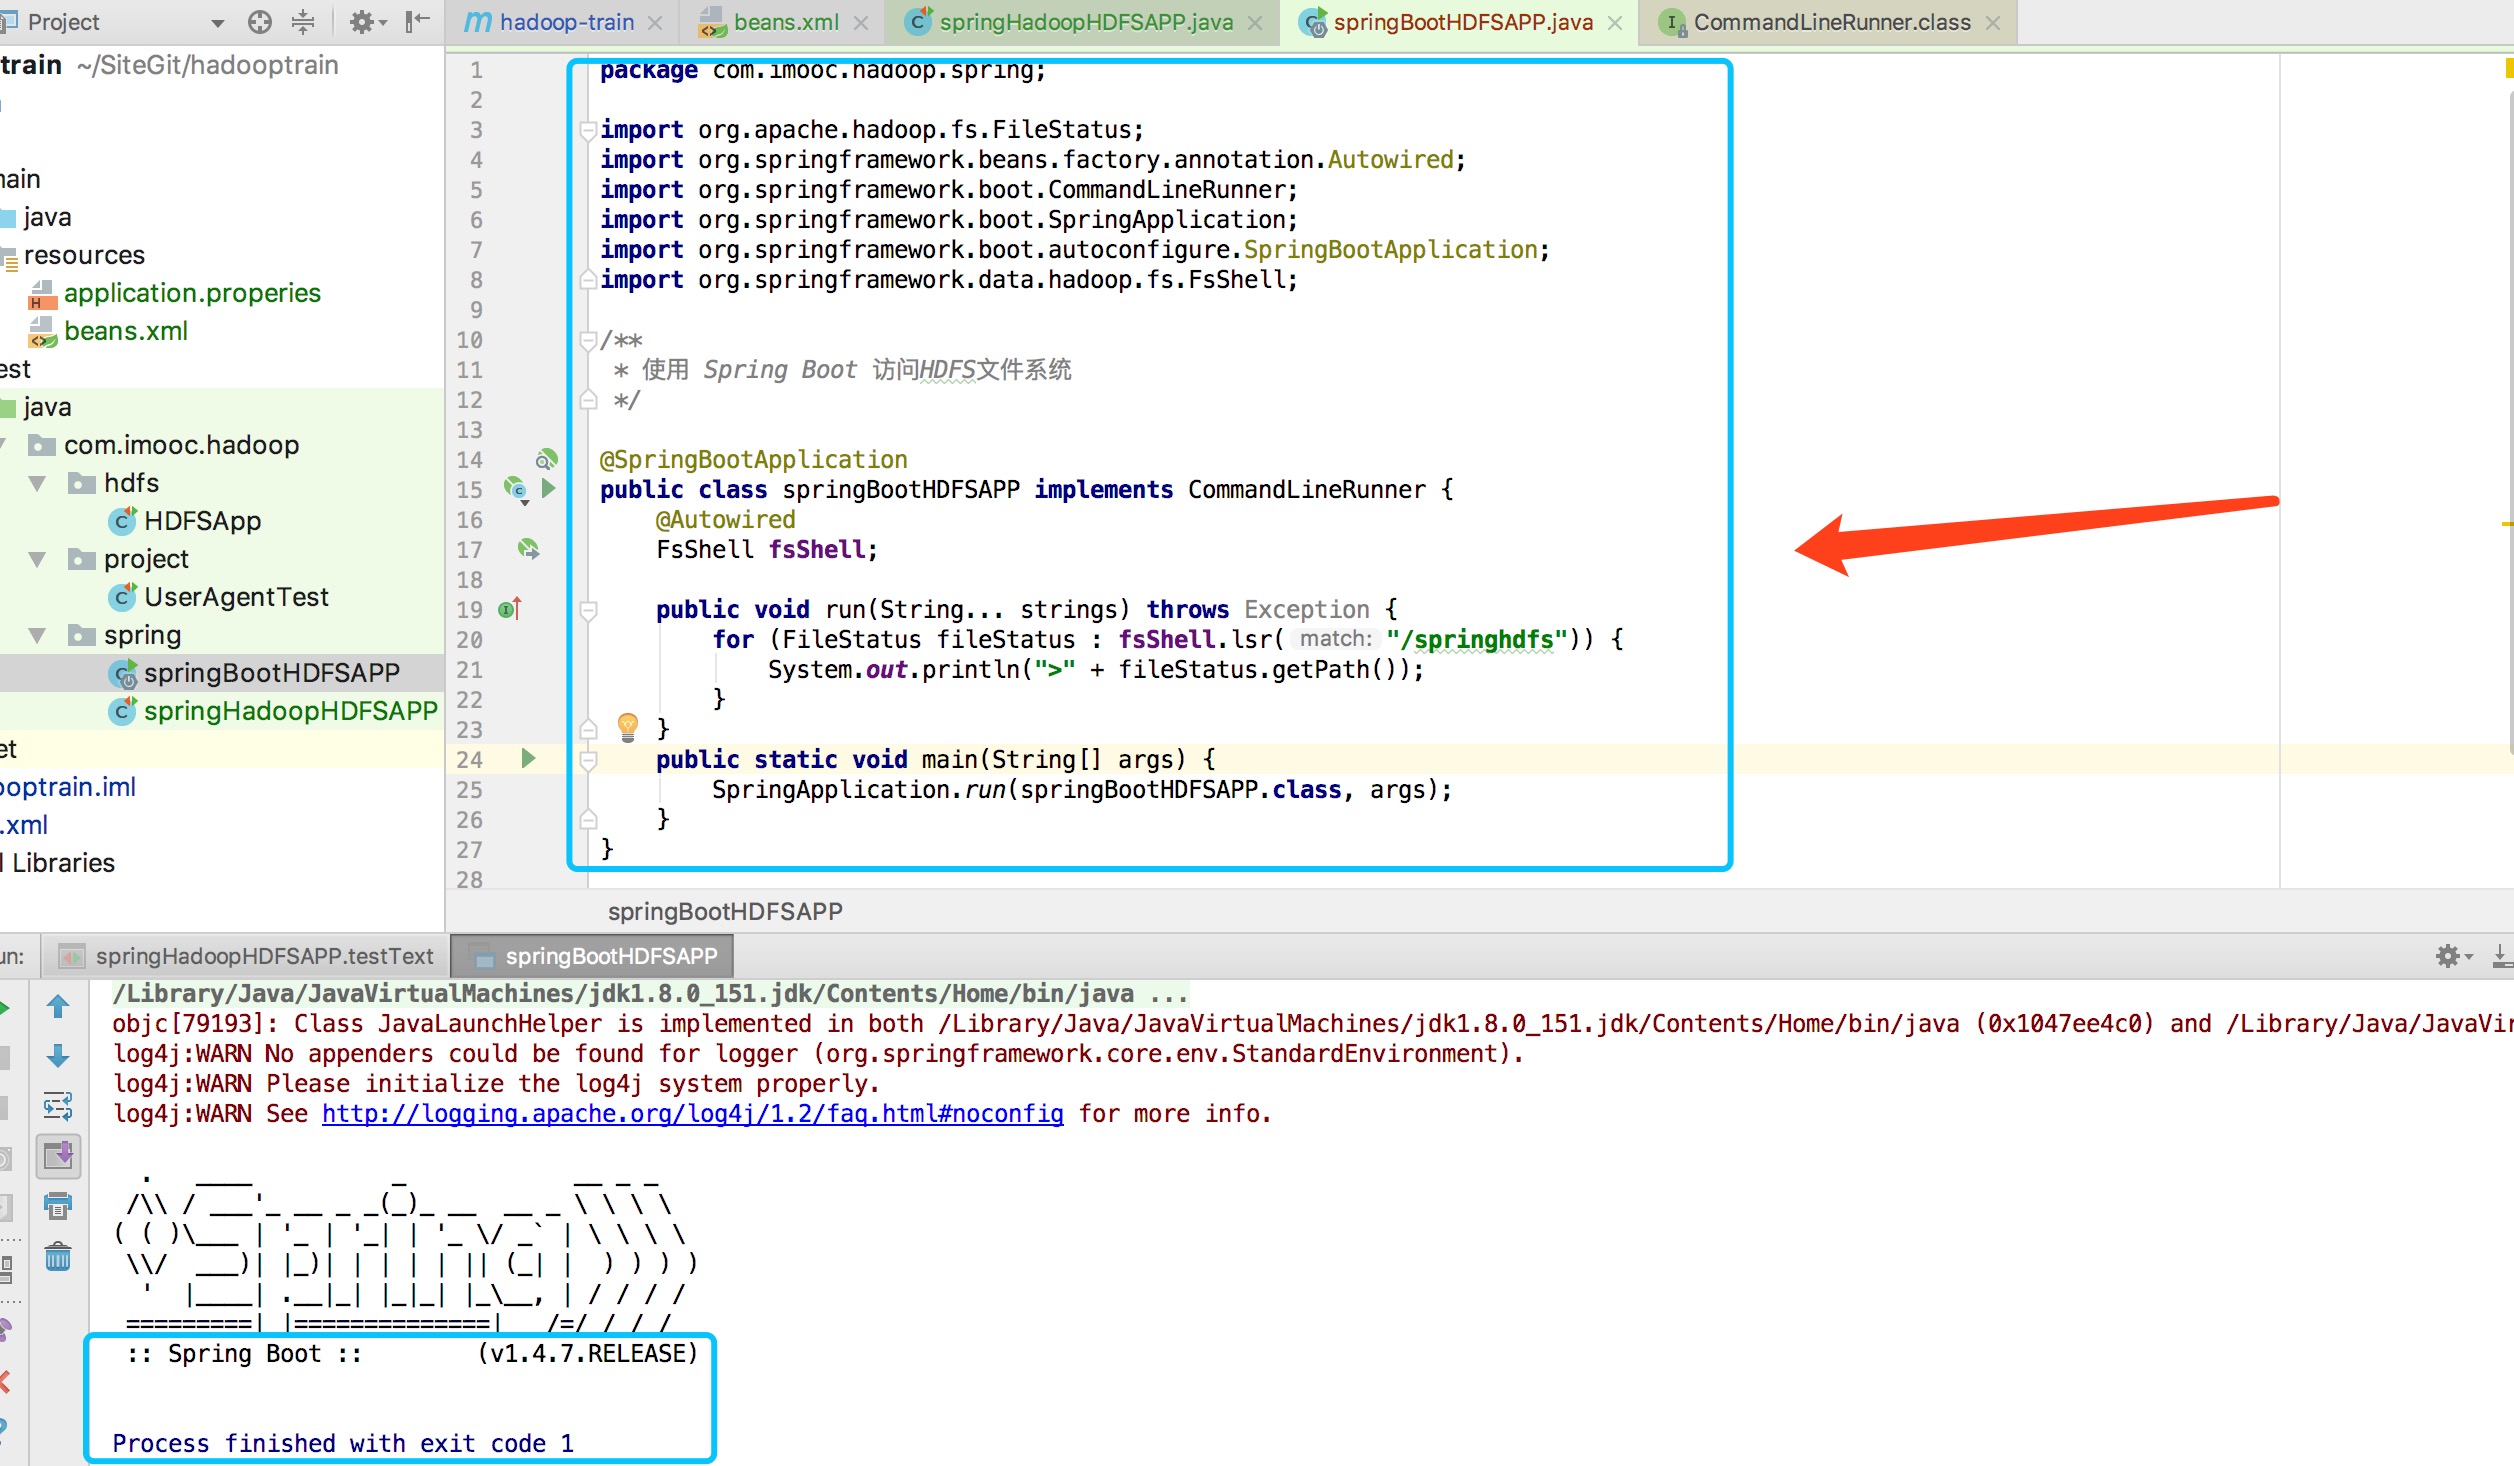Close springBootHDFSAPP.java tab
The width and height of the screenshot is (2514, 1466).
(1615, 23)
